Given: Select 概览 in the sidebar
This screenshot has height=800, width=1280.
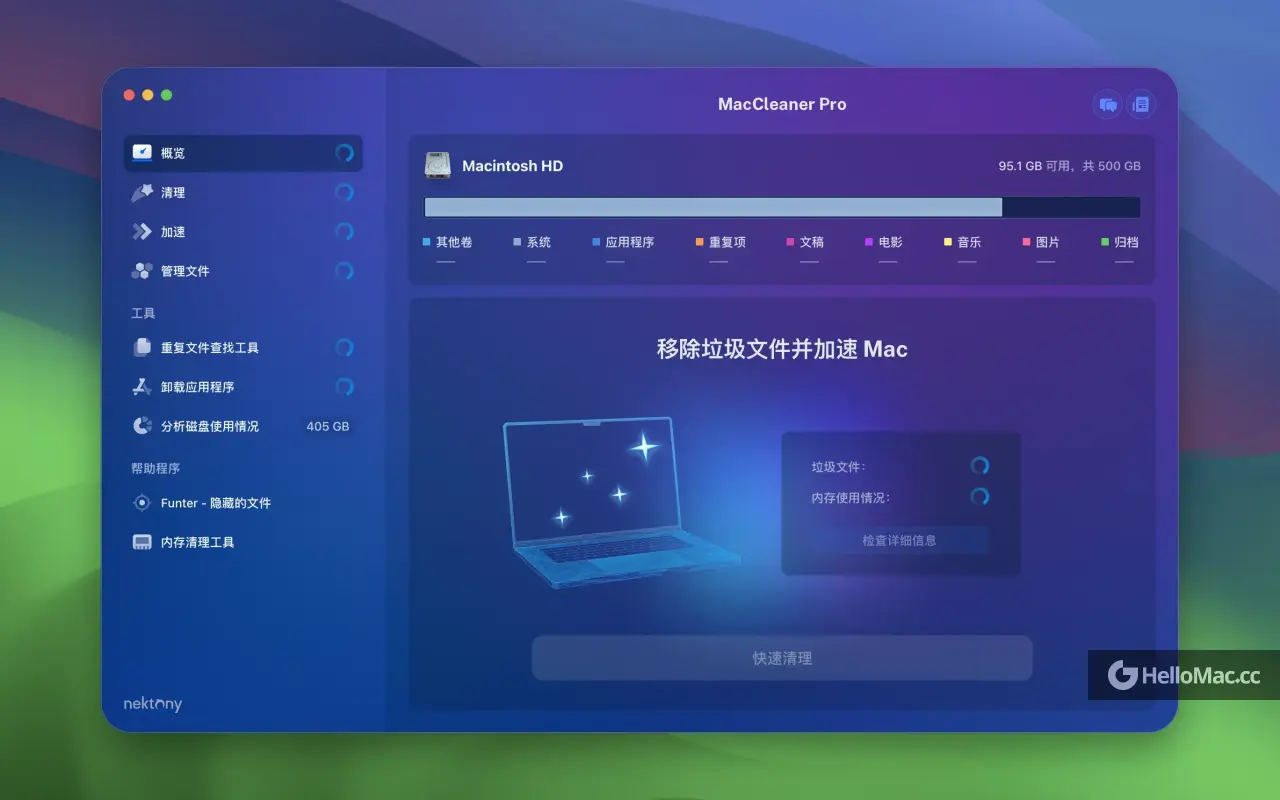Looking at the screenshot, I should 243,153.
